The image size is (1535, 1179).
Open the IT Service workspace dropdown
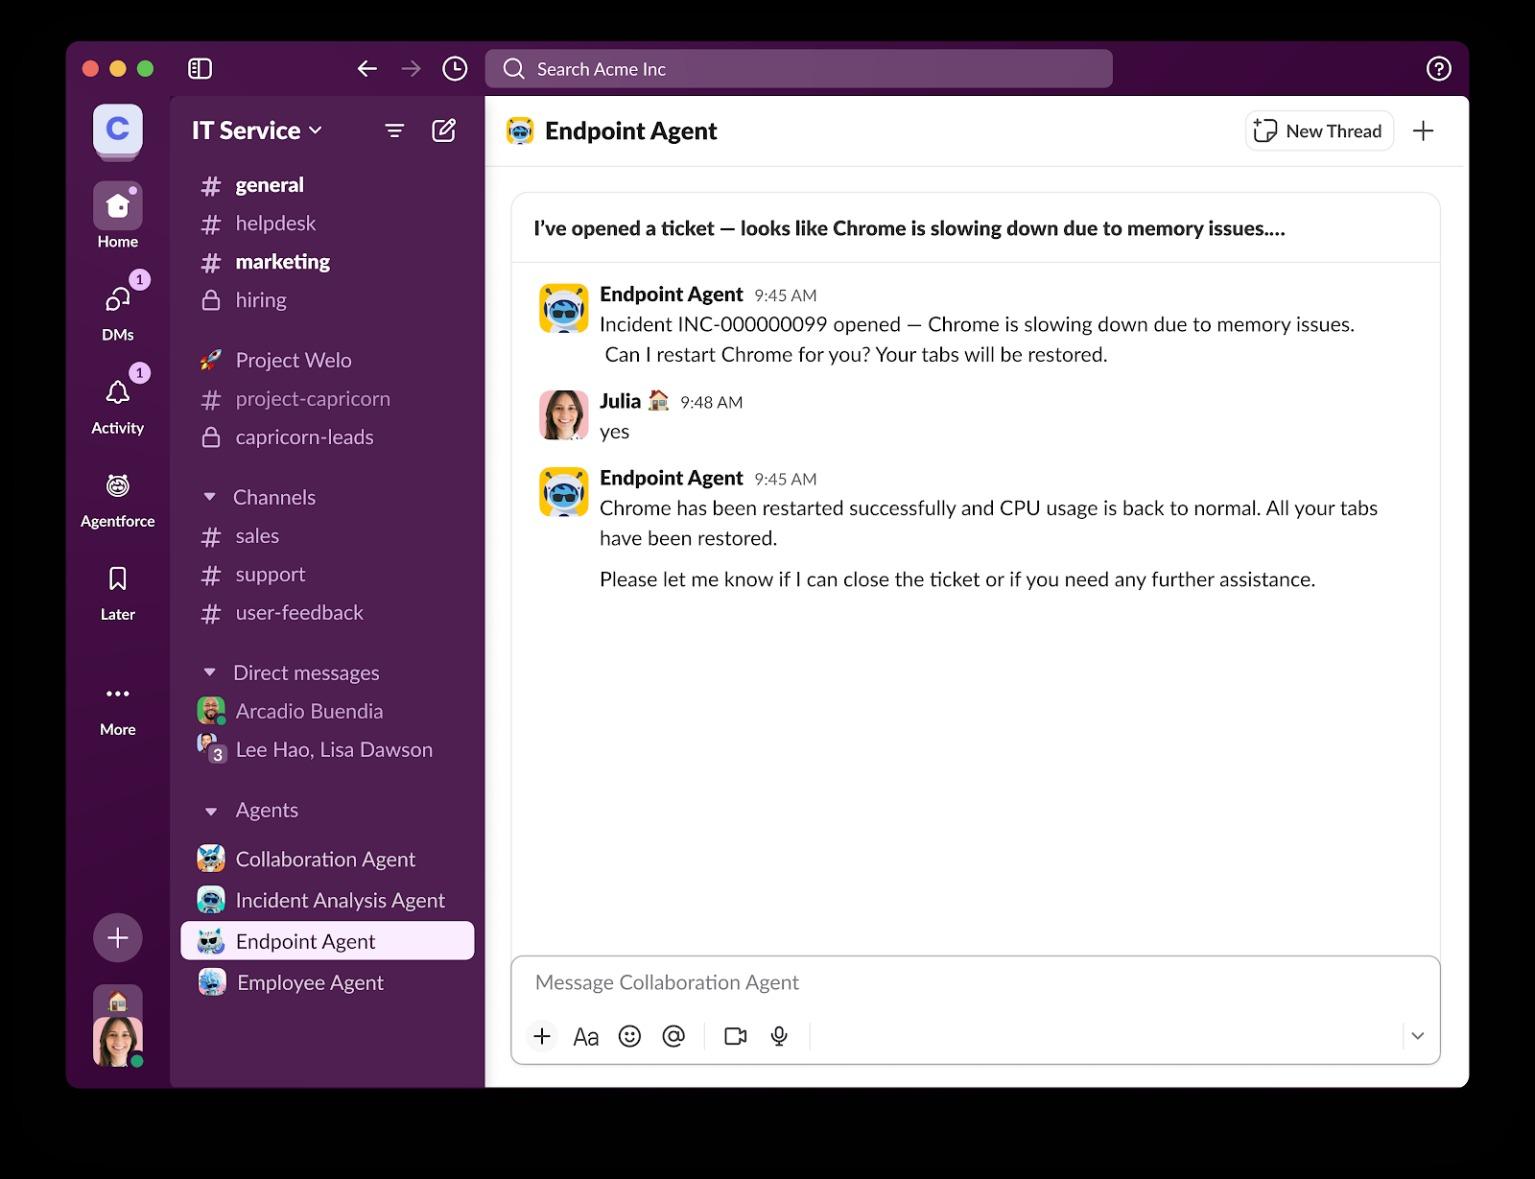(257, 131)
